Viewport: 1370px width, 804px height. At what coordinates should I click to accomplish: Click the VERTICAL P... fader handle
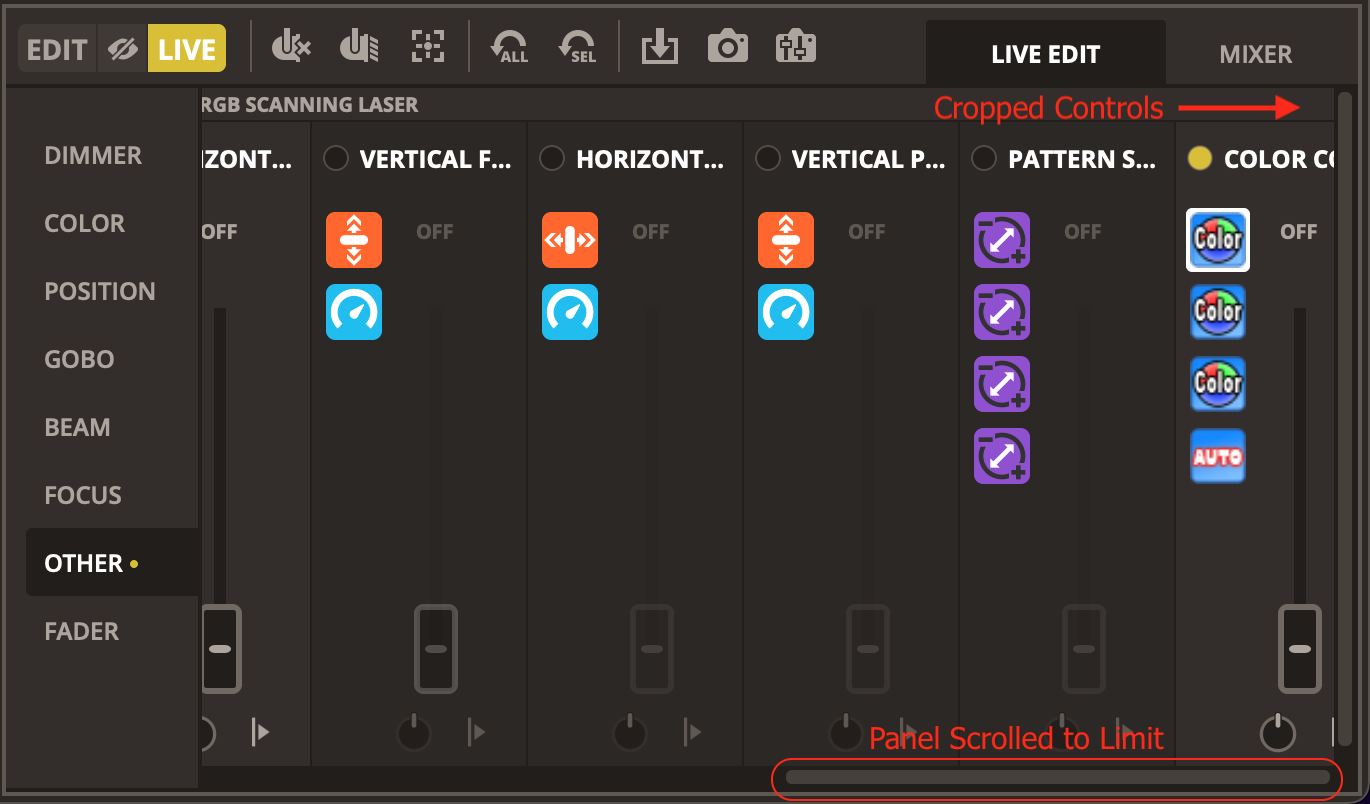click(868, 649)
